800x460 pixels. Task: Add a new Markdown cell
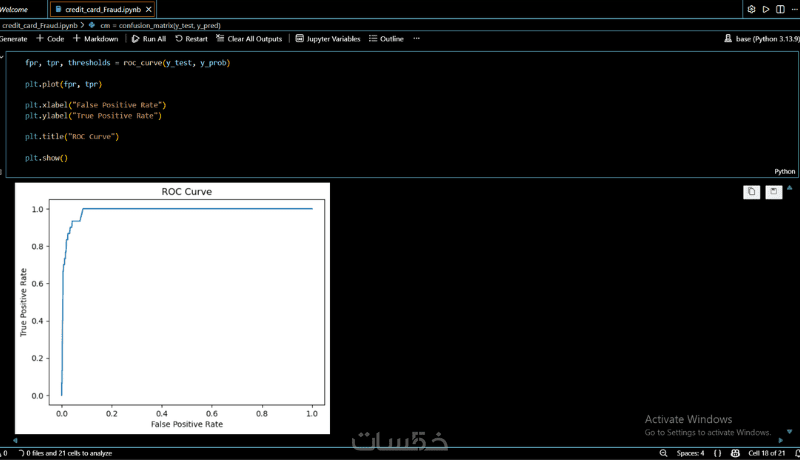tap(95, 39)
